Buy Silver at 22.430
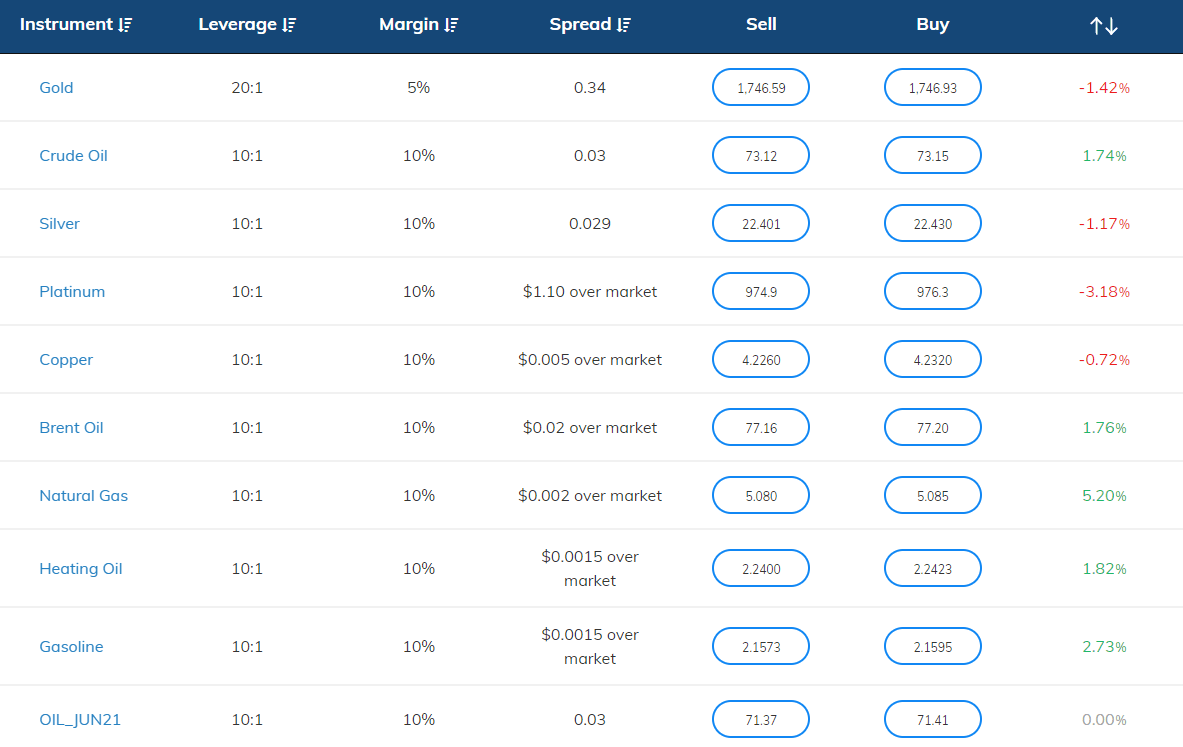The image size is (1183, 747). (932, 224)
